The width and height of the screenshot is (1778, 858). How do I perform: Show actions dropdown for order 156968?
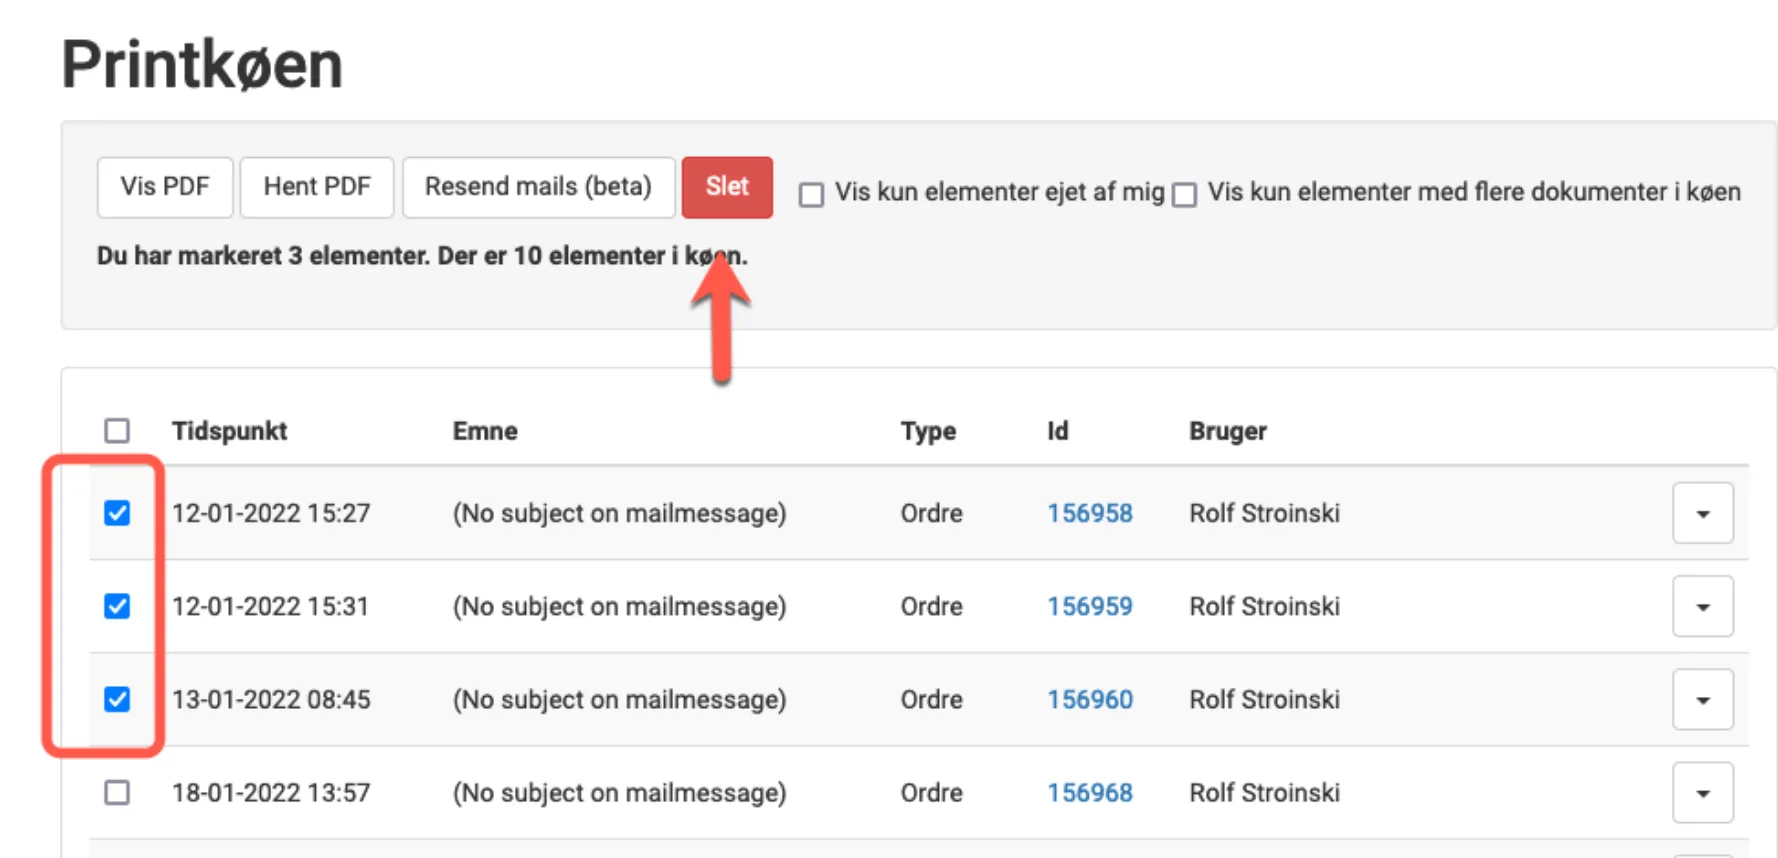tap(1702, 792)
